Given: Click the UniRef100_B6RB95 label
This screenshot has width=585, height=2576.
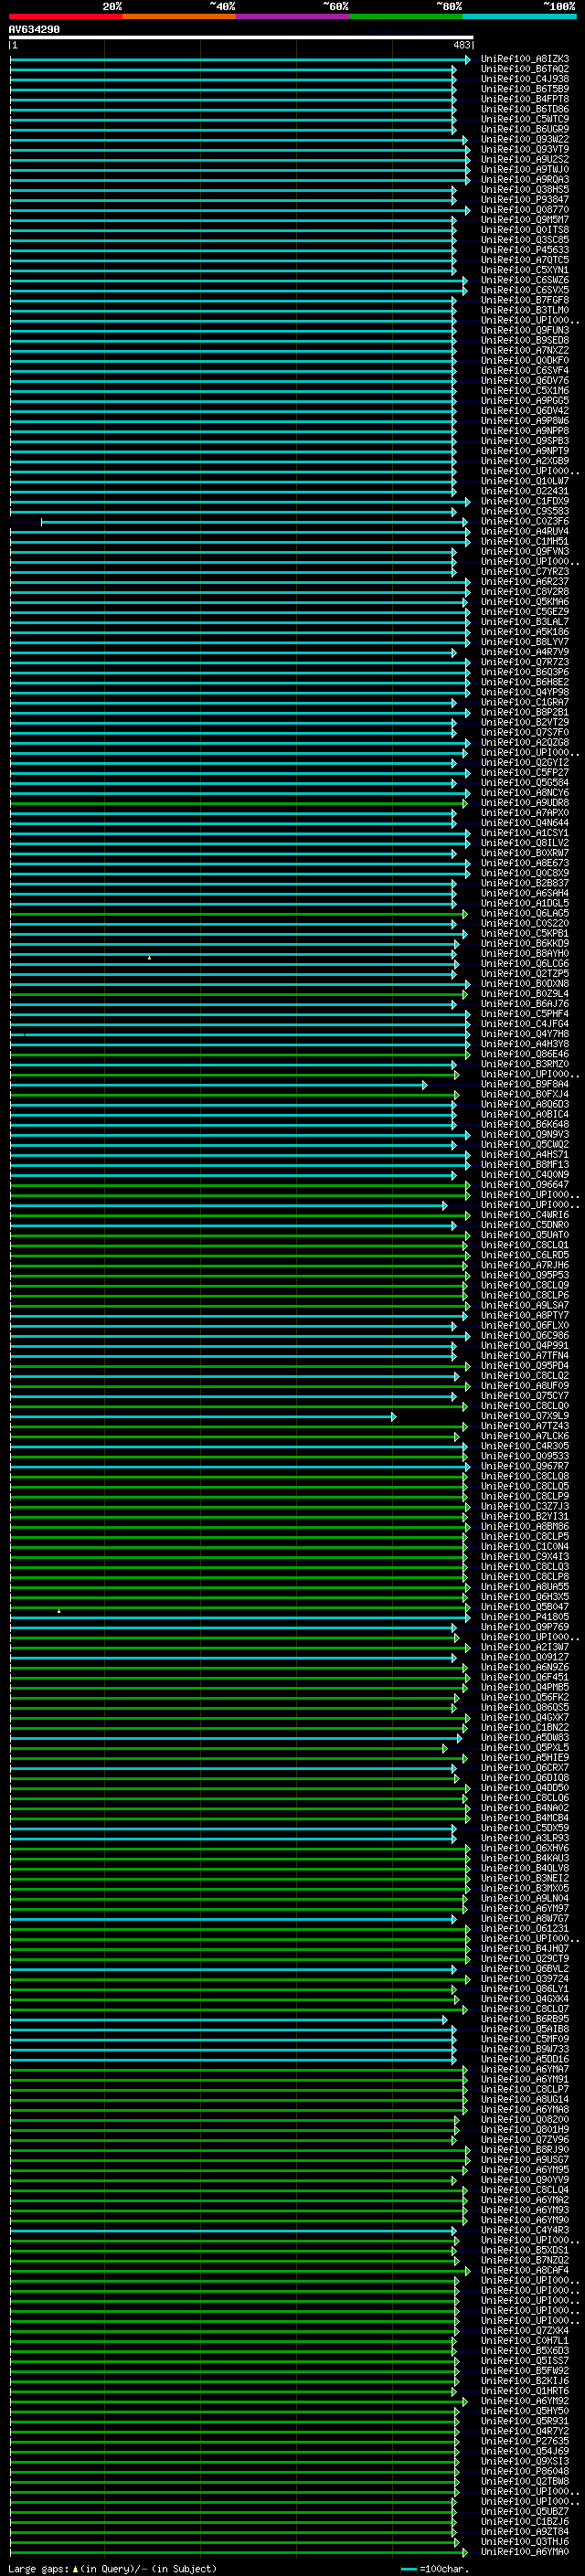Looking at the screenshot, I should pyautogui.click(x=525, y=2019).
